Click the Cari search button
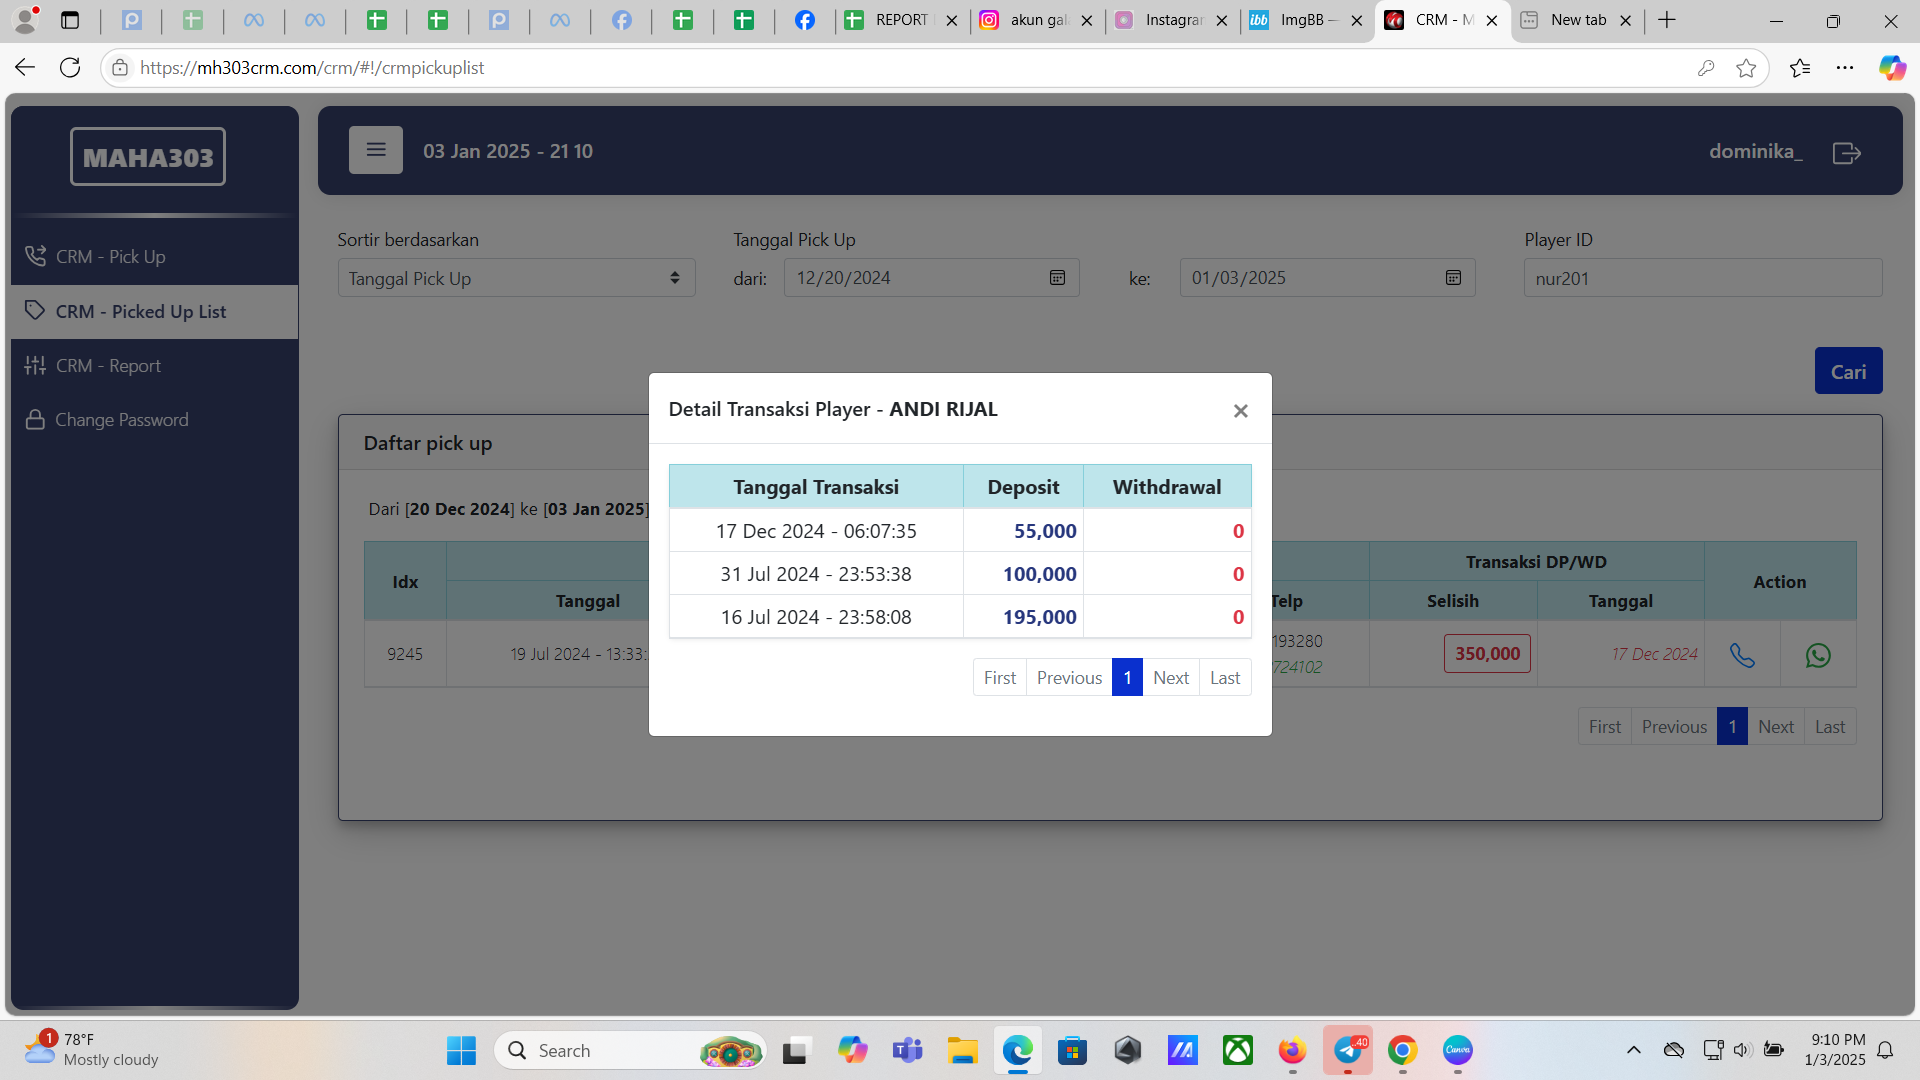The height and width of the screenshot is (1080, 1920). tap(1848, 370)
